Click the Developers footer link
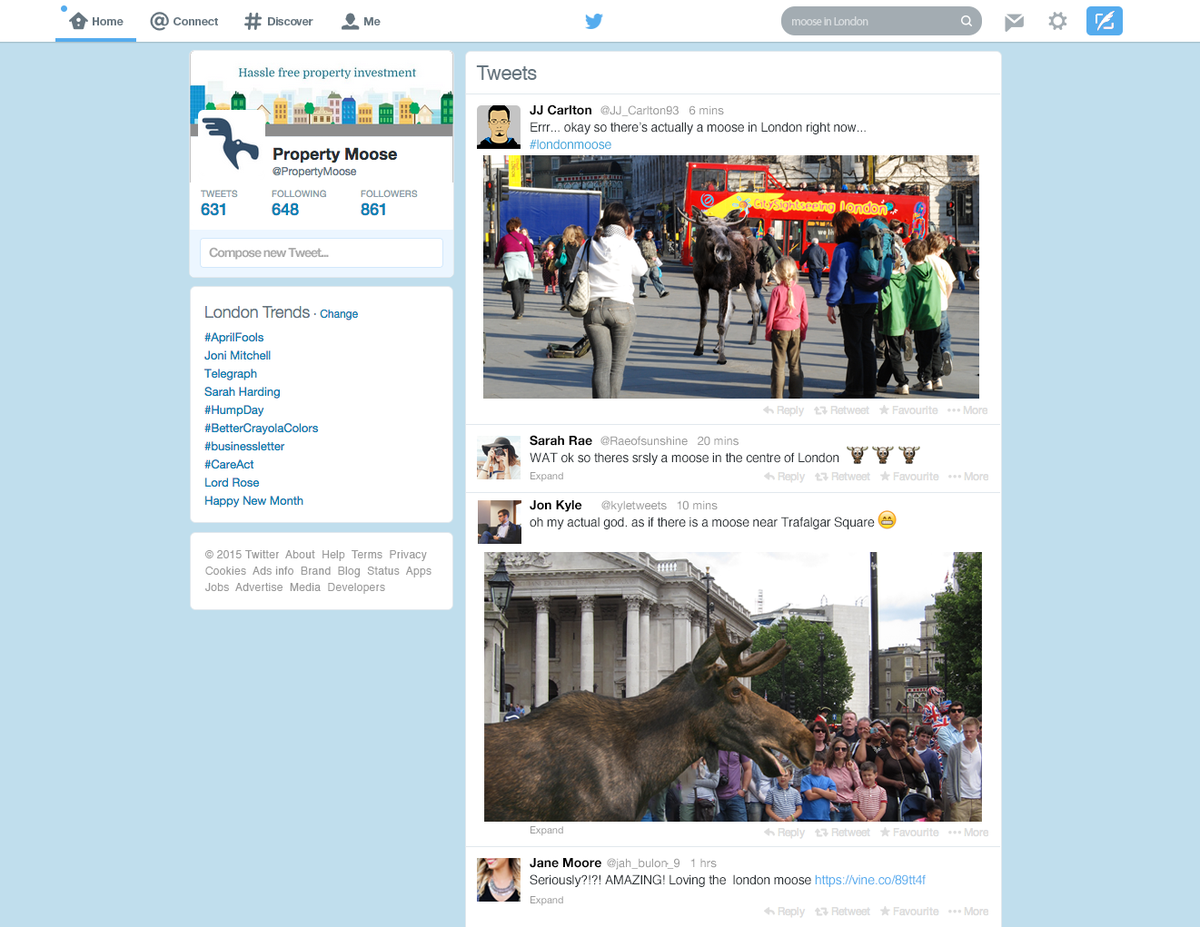 356,587
